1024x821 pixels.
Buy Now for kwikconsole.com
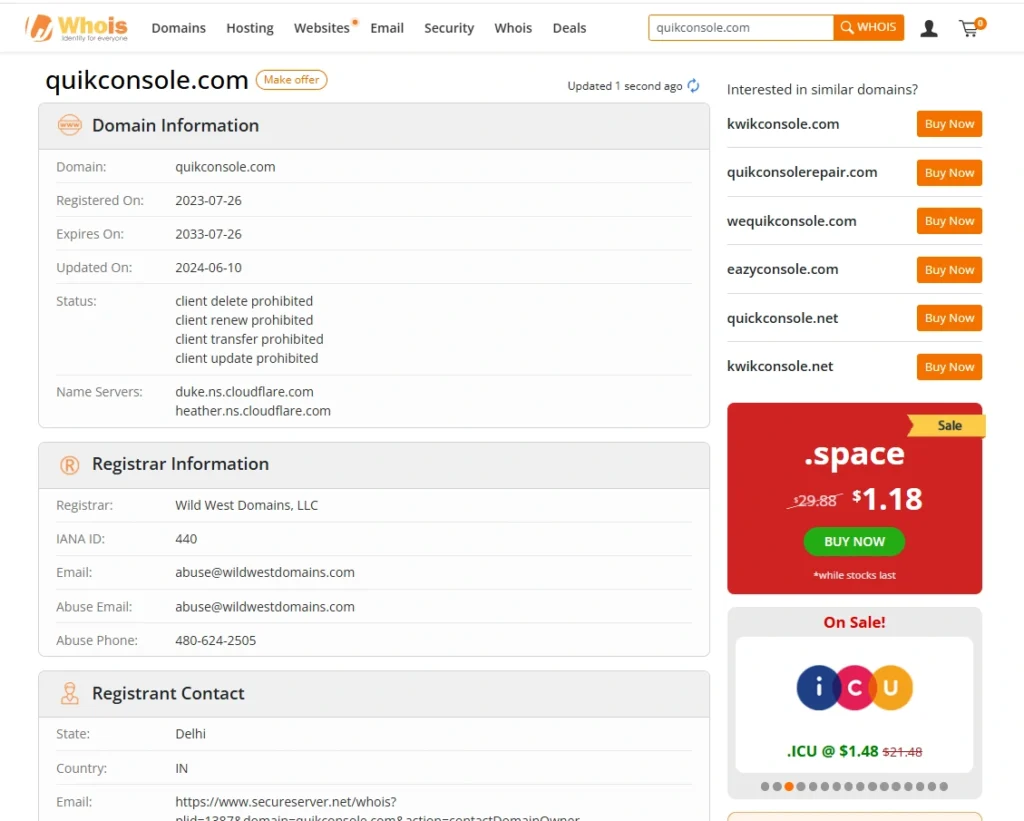coord(949,124)
